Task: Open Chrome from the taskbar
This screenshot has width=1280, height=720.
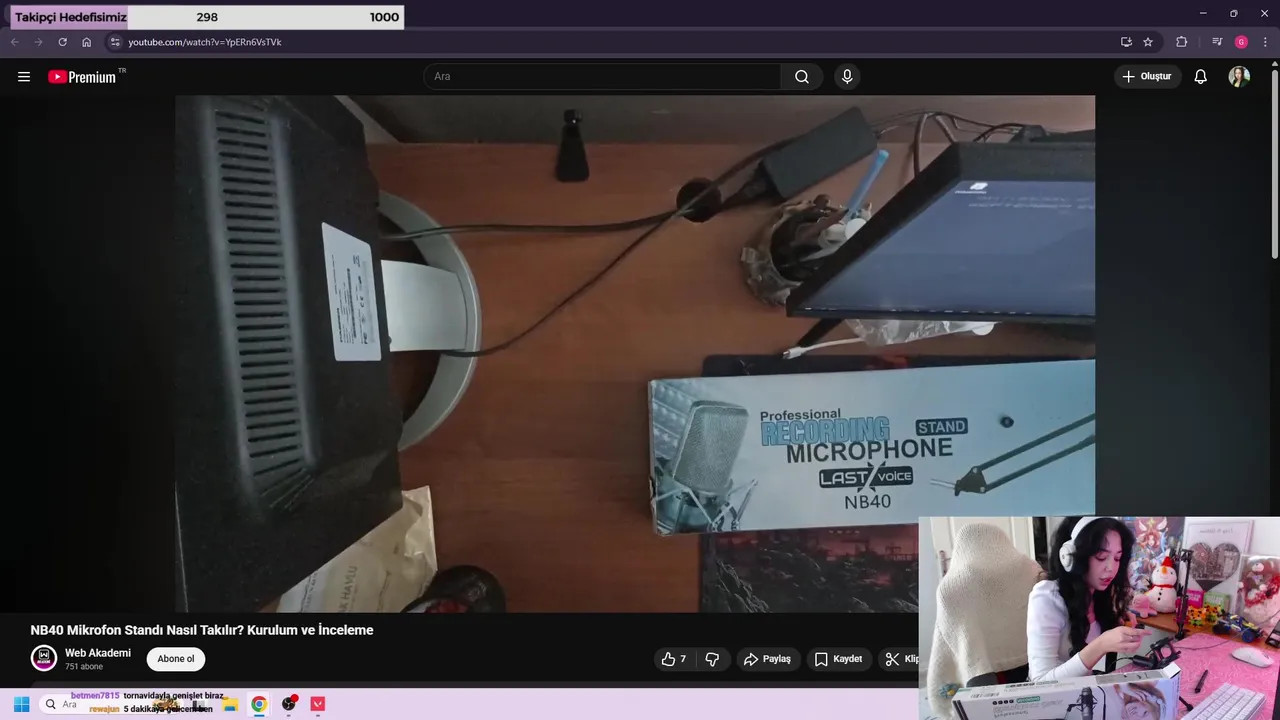Action: click(x=259, y=704)
